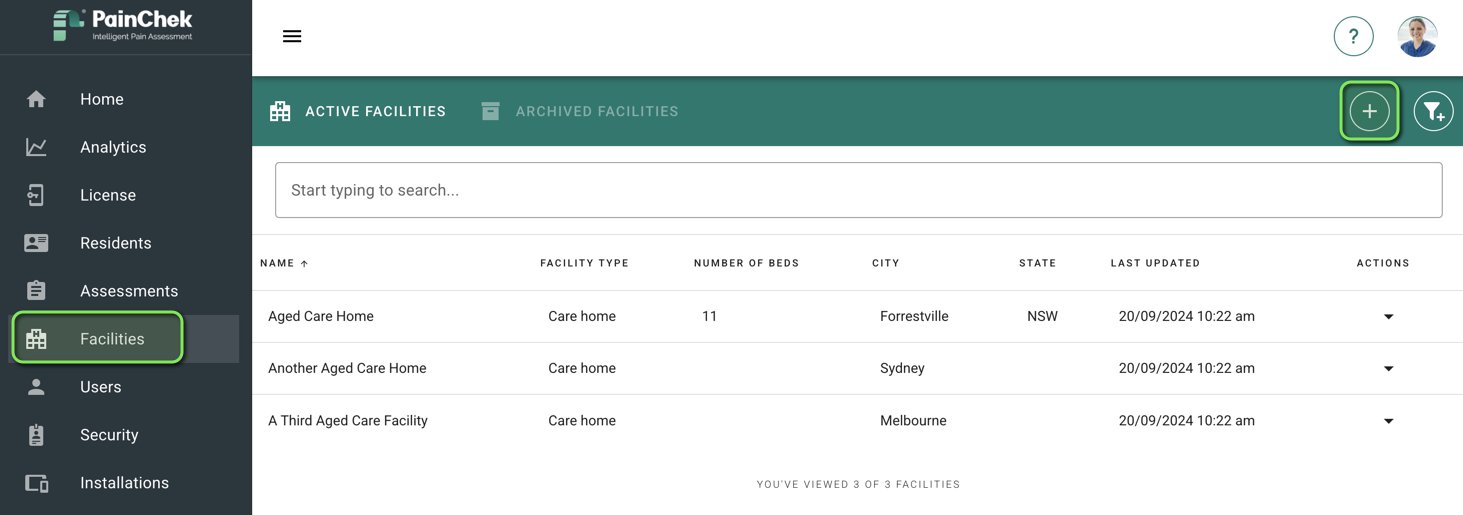Click the add facility plus button
The height and width of the screenshot is (515, 1463).
pos(1369,111)
